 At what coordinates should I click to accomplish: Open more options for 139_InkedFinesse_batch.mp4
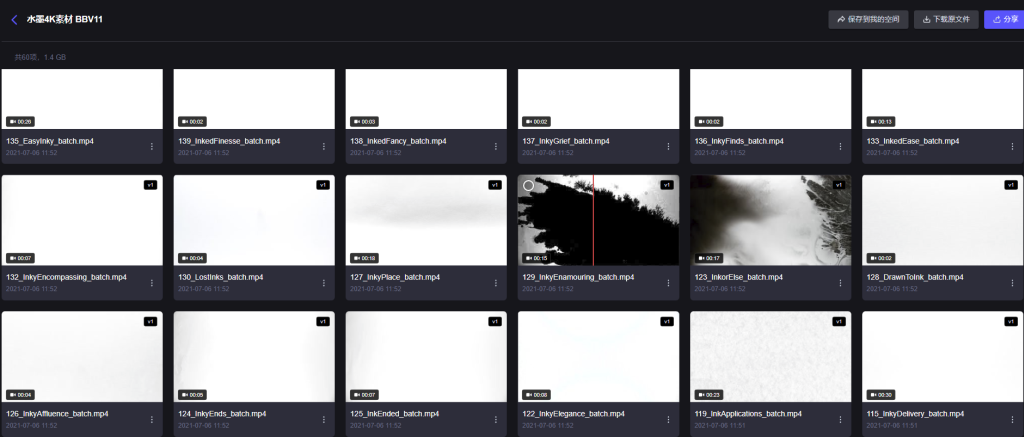click(324, 146)
